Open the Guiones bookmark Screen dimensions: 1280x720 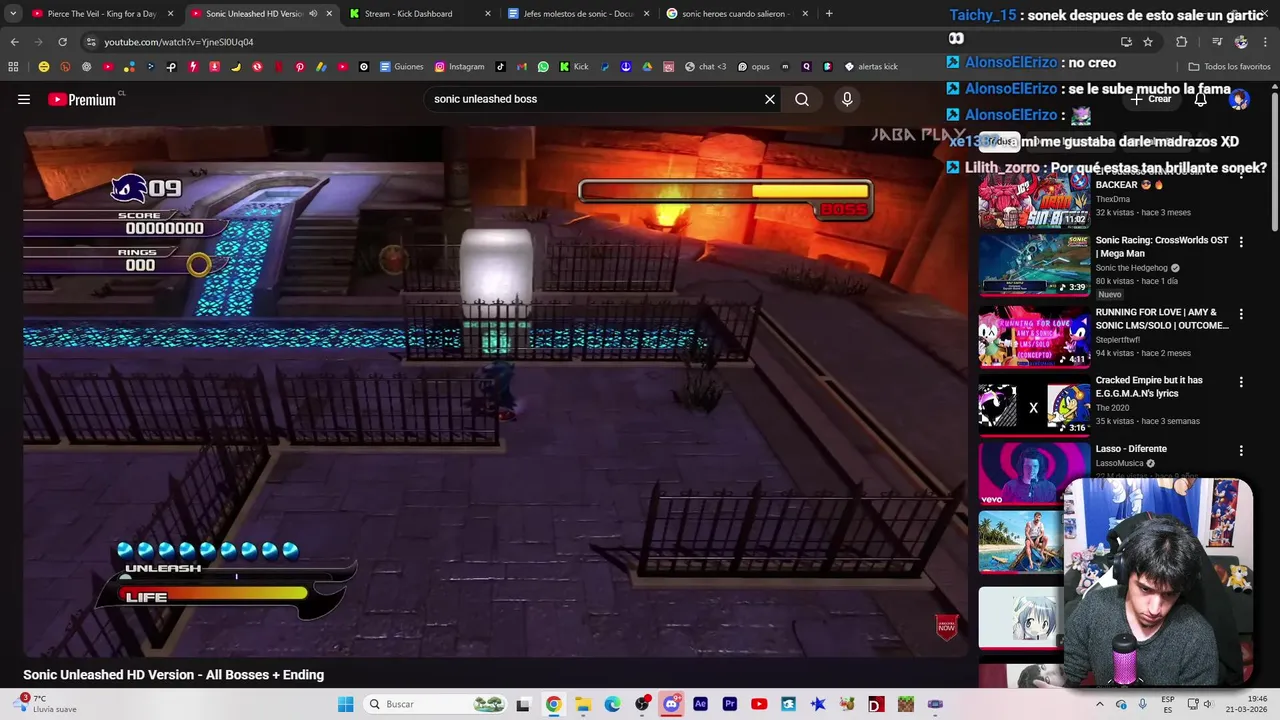402,67
